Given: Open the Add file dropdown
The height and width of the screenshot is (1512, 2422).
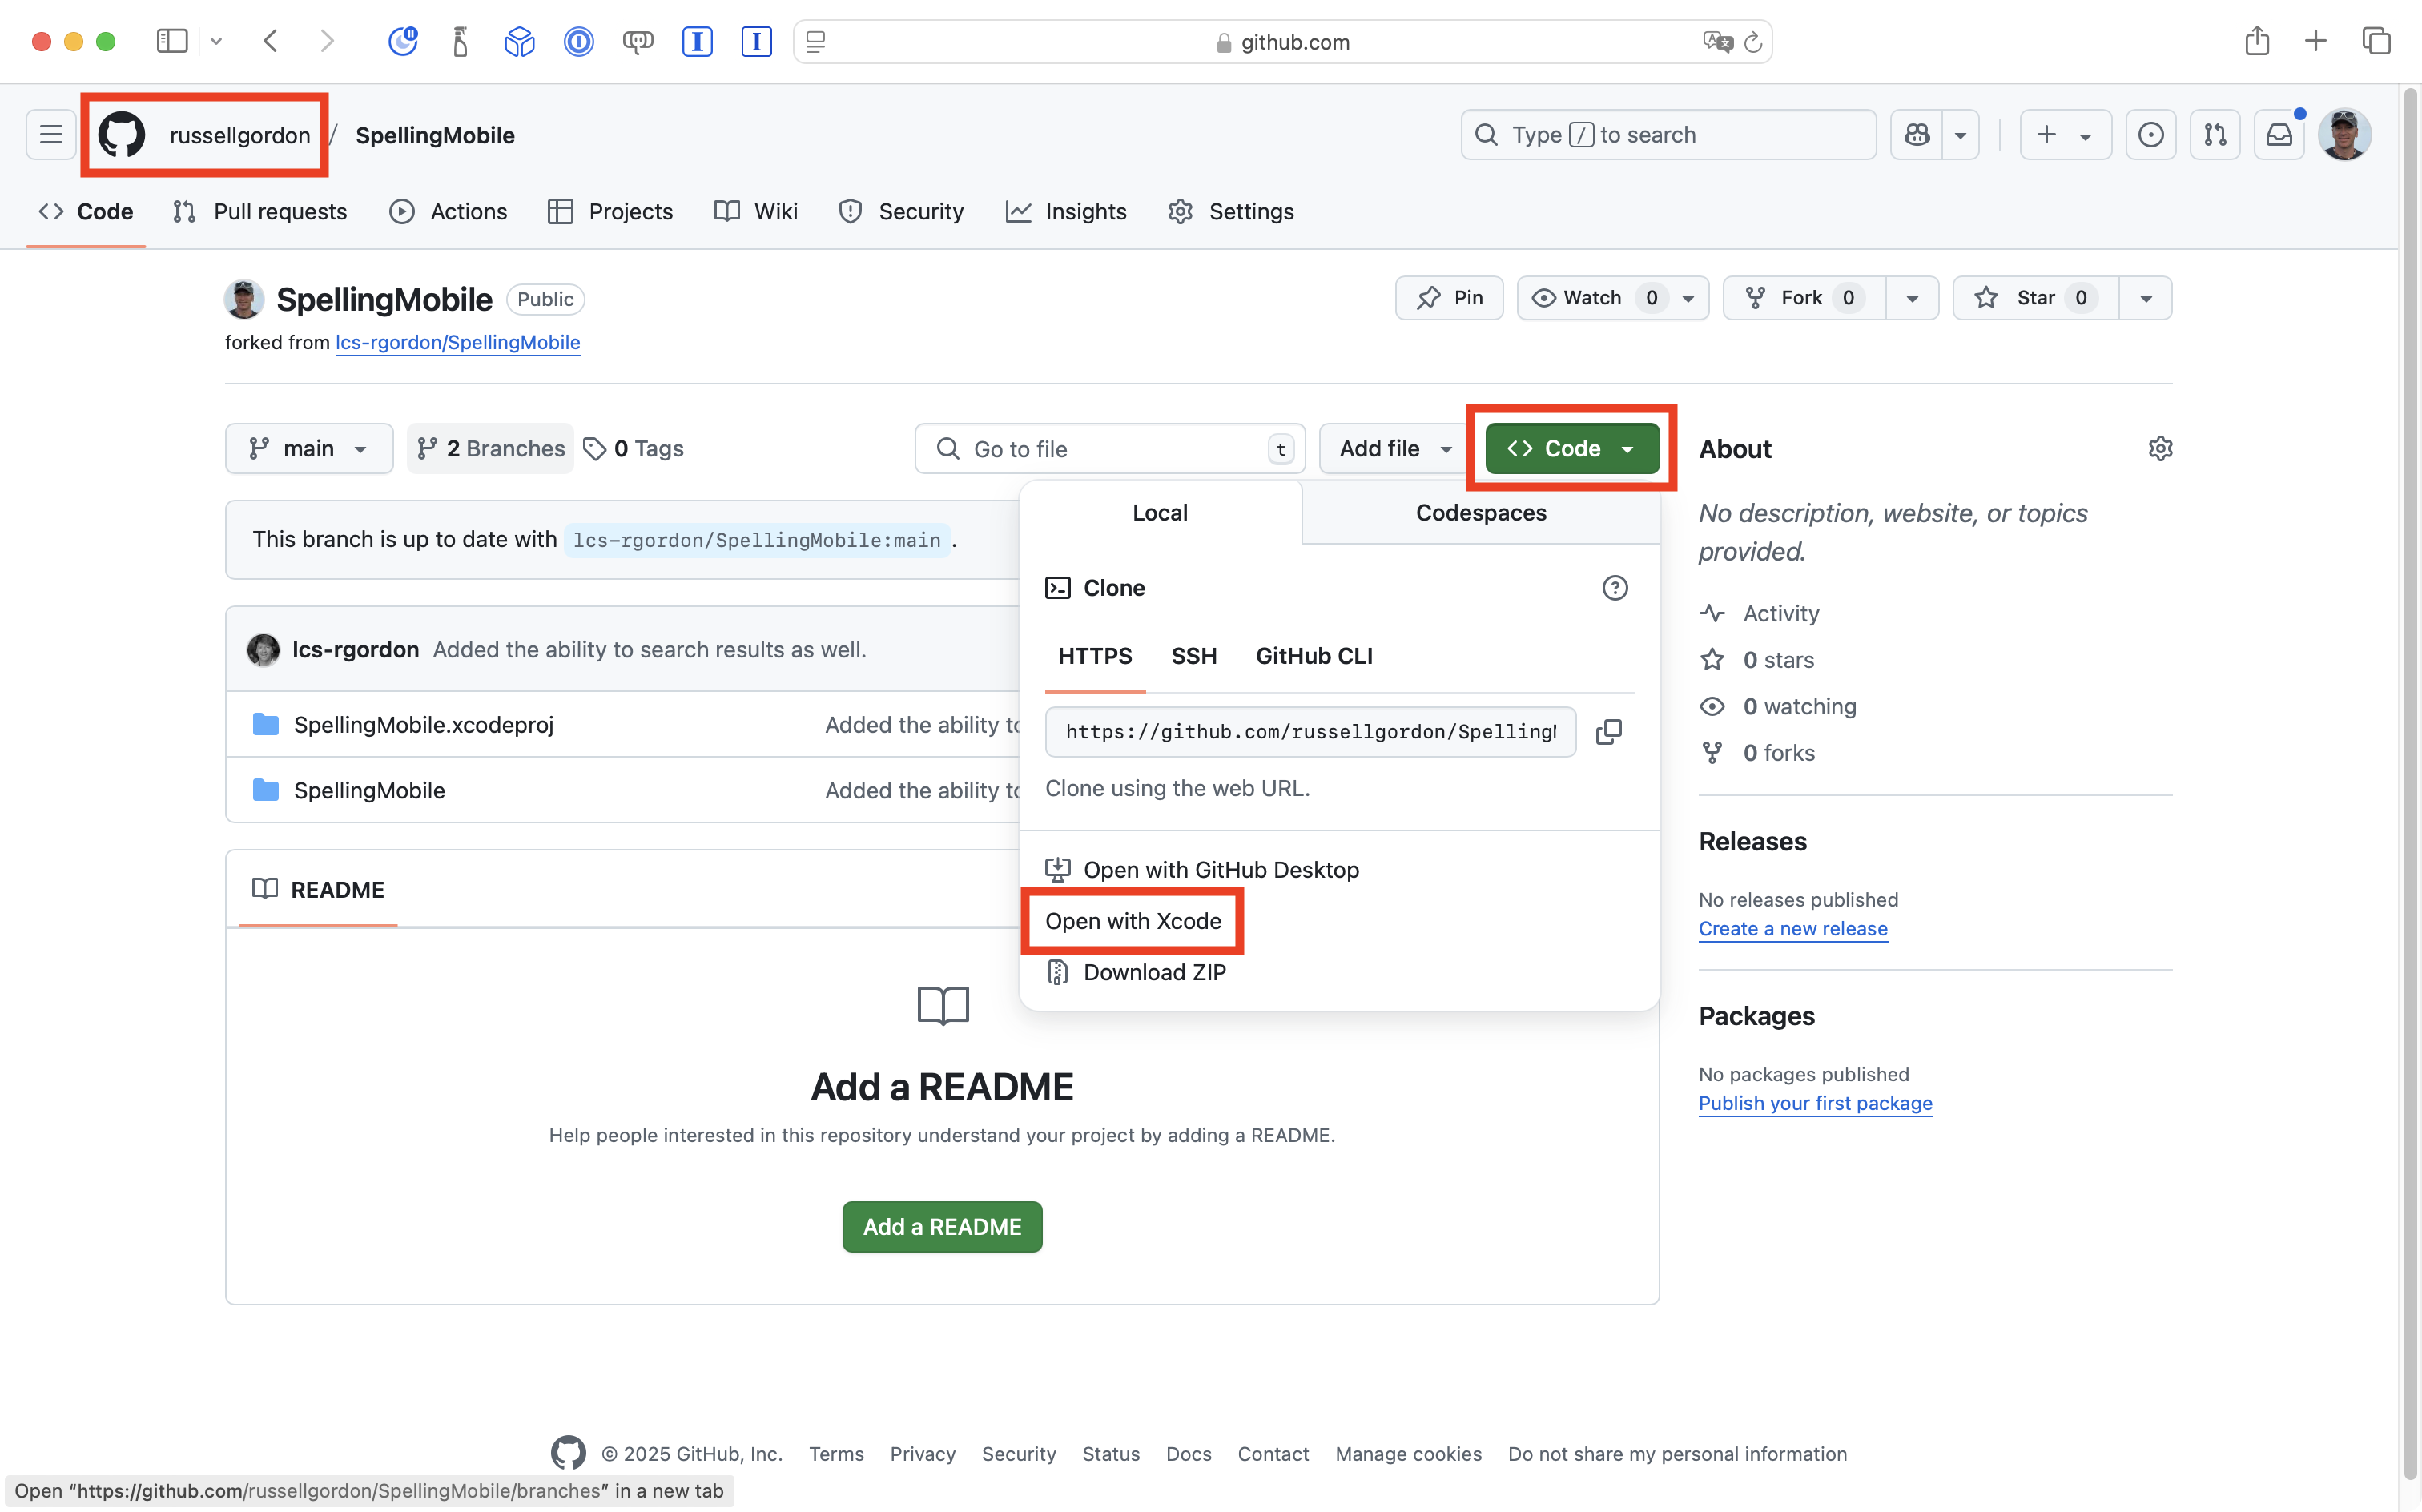Looking at the screenshot, I should 1394,449.
